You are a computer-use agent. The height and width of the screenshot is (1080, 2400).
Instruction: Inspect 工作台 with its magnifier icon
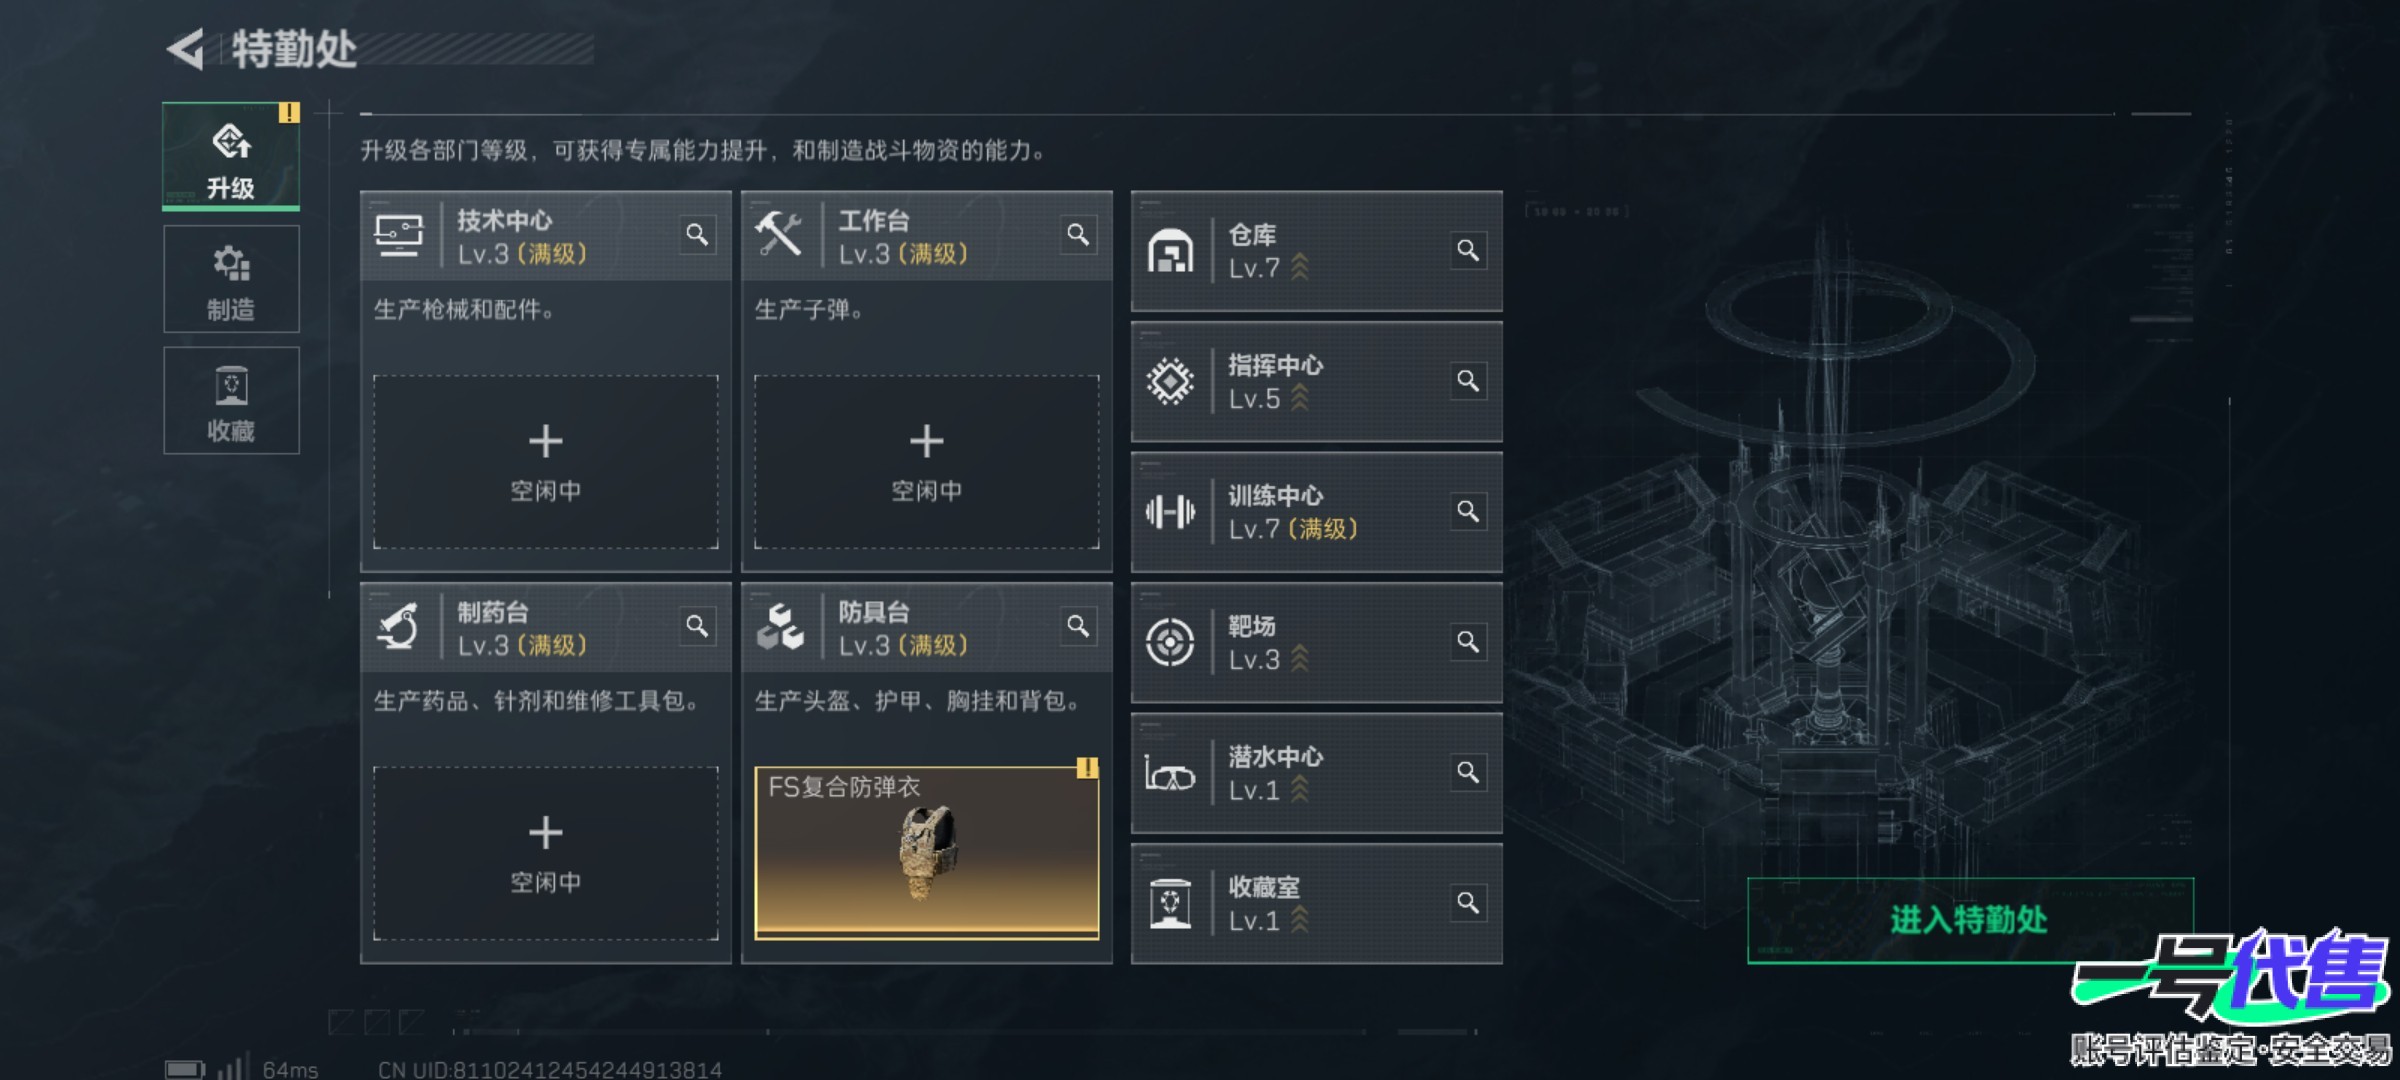pos(1078,235)
